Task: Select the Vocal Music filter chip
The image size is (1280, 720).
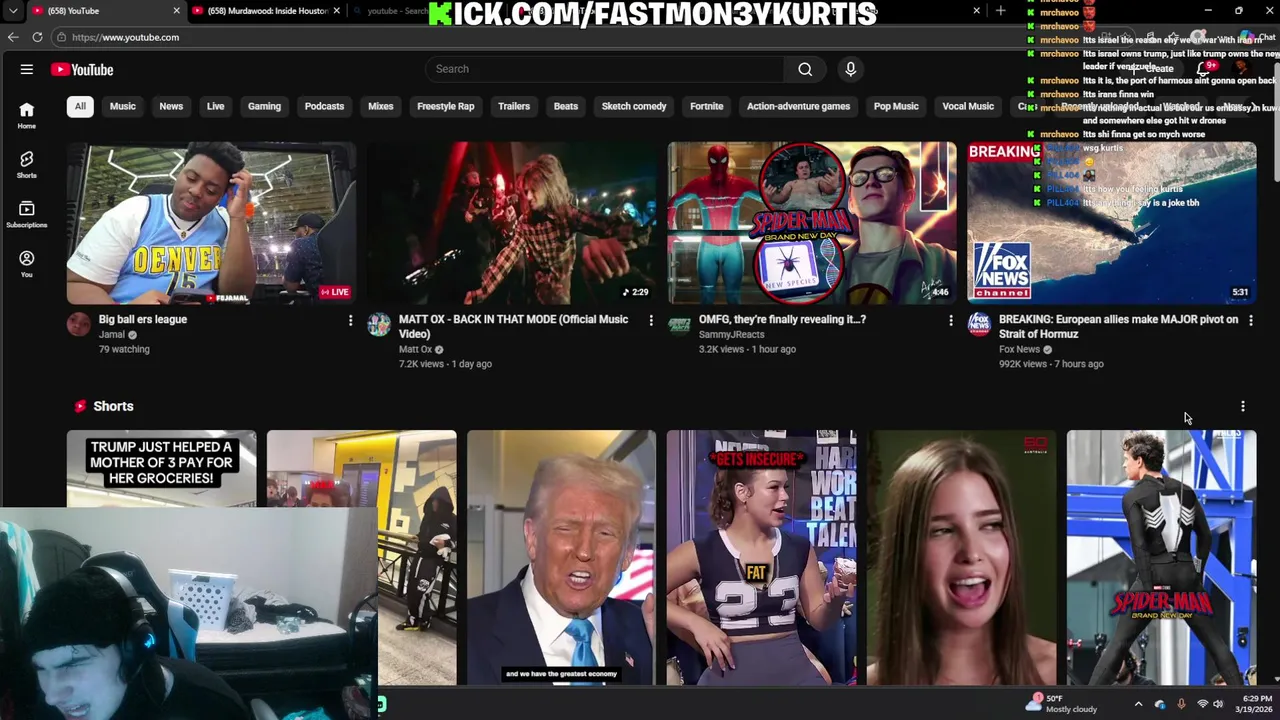Action: (968, 106)
